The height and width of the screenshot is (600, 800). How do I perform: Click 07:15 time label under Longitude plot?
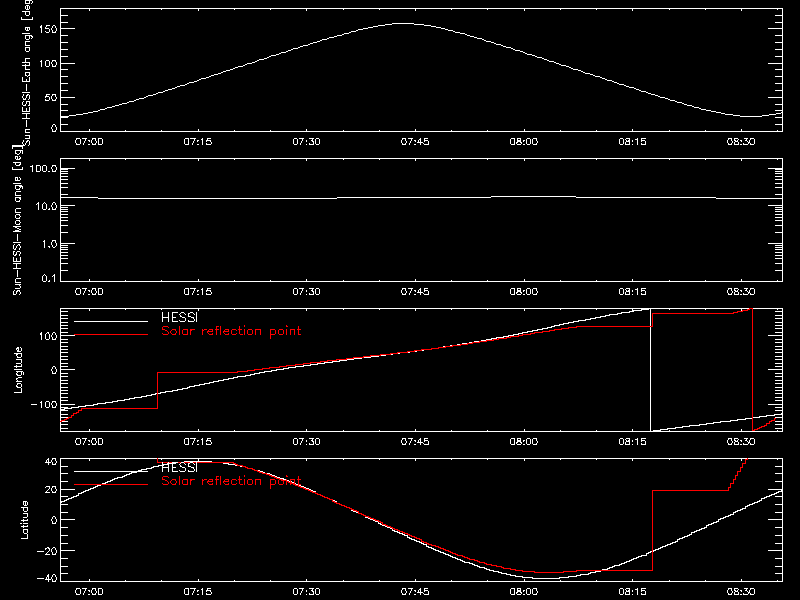pyautogui.click(x=197, y=442)
